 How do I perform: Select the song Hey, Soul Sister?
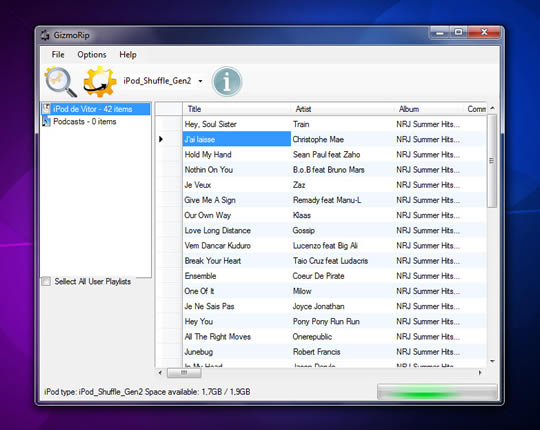[x=236, y=124]
